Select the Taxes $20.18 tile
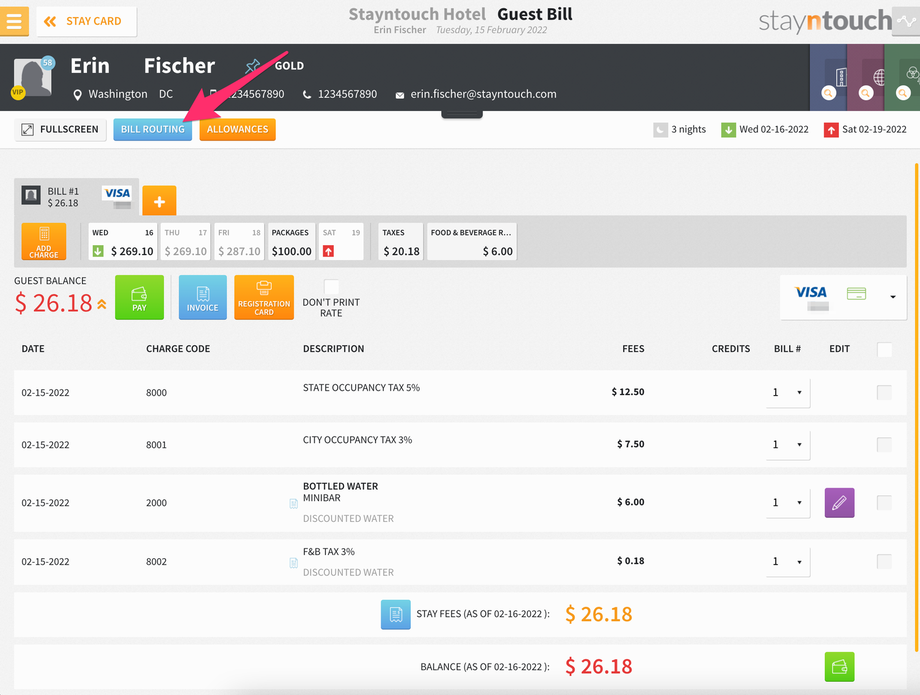This screenshot has width=920, height=695. [x=401, y=241]
